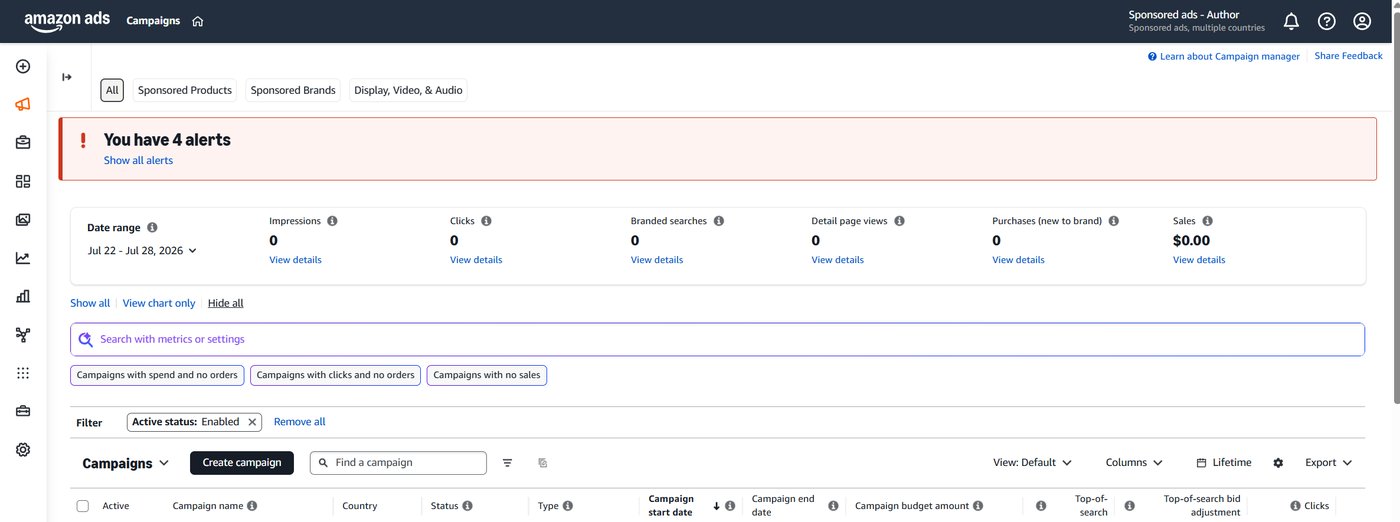The height and width of the screenshot is (522, 1400).
Task: Open the notifications bell
Action: pos(1291,21)
